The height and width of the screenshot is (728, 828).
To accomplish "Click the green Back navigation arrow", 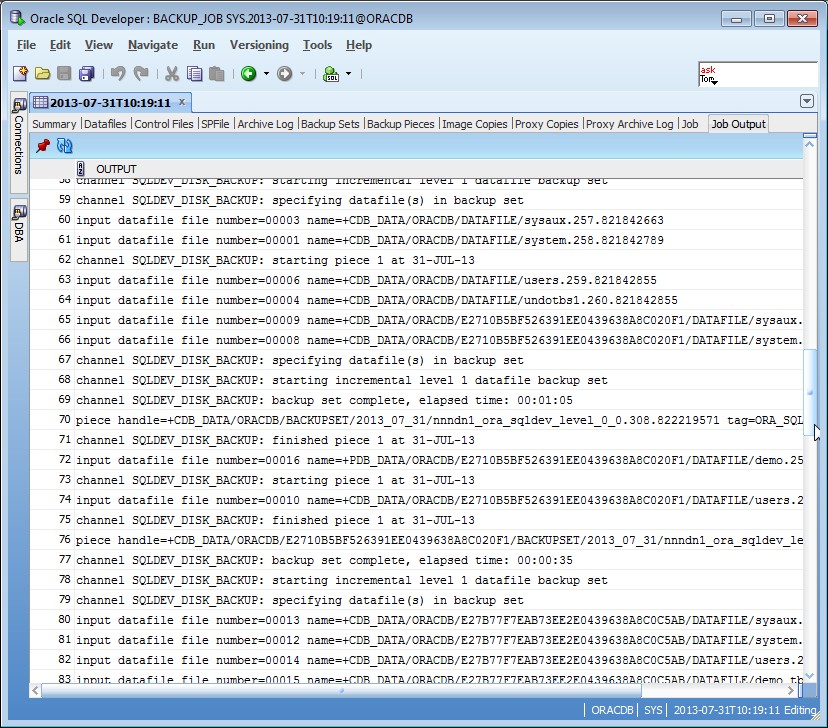I will [248, 73].
